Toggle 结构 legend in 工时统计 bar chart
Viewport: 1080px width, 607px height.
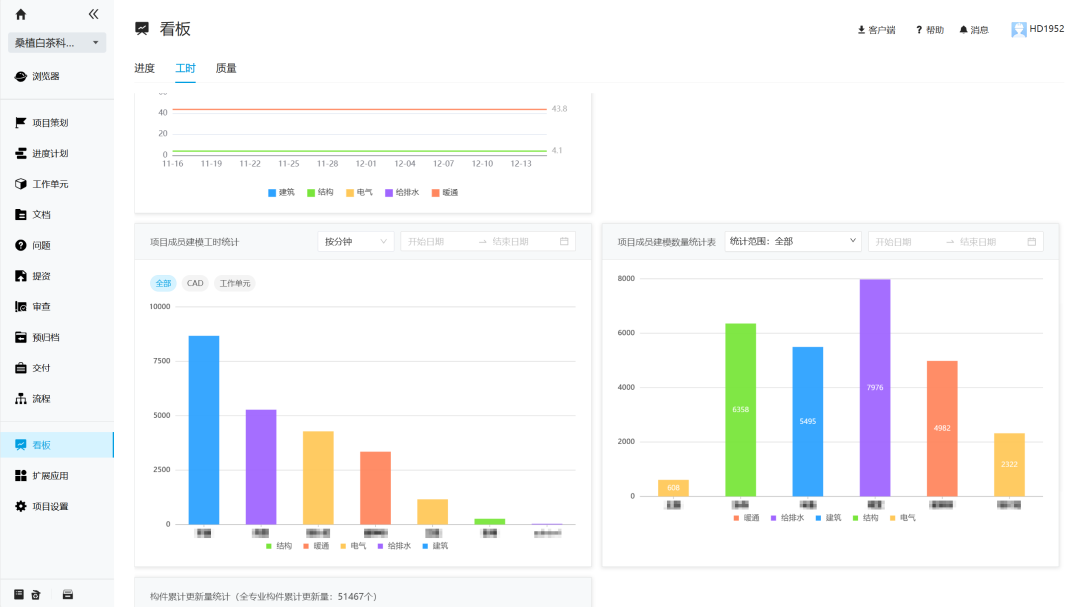[279, 546]
